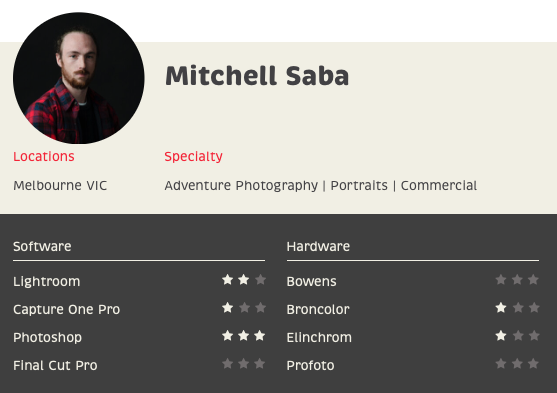The height and width of the screenshot is (393, 557).
Task: Select the Commercial specialty
Action: click(439, 185)
